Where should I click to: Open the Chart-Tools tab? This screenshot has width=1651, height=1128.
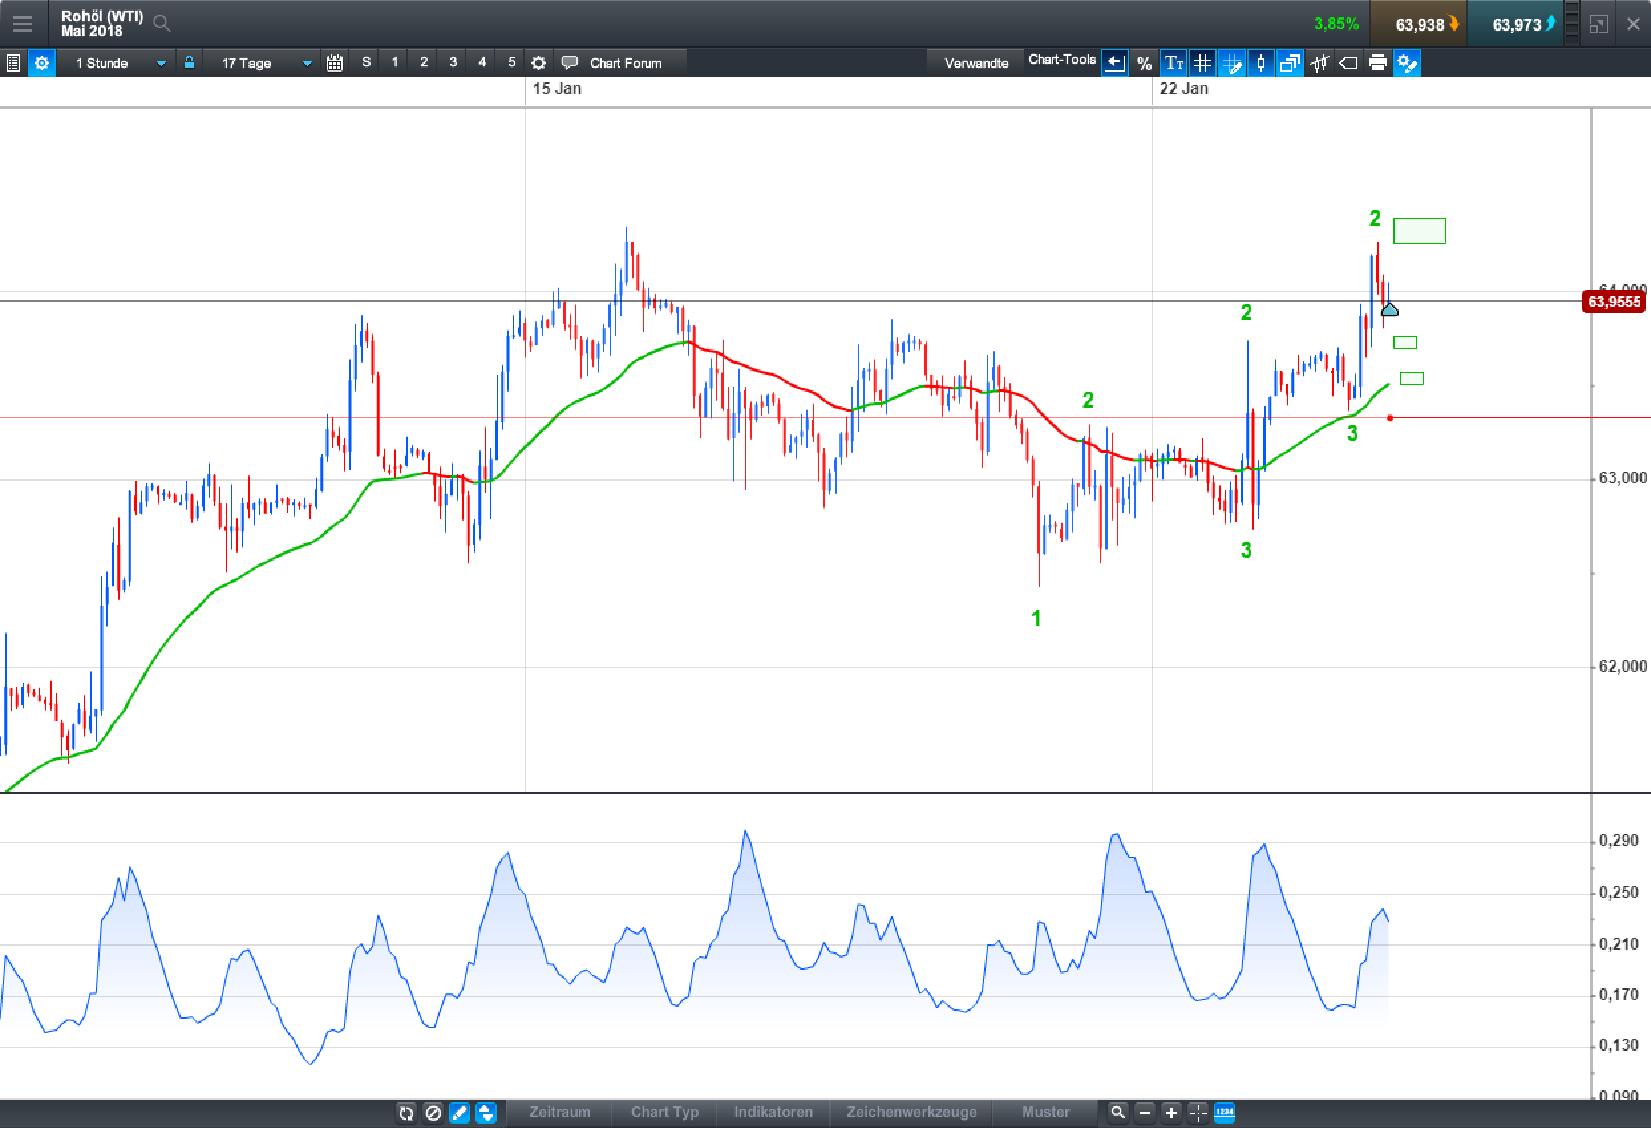pyautogui.click(x=1062, y=60)
